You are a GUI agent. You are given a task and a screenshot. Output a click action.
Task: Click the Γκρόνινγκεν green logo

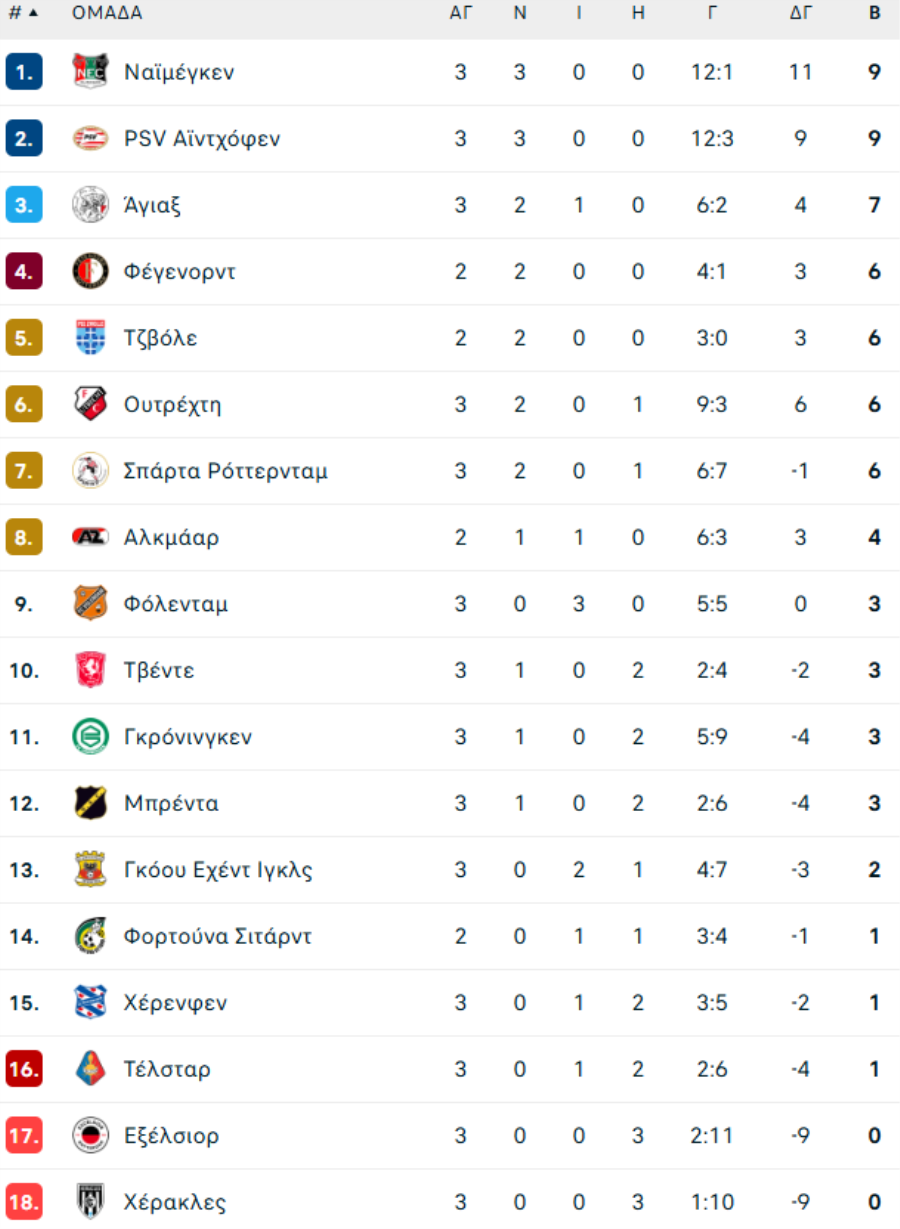pos(90,737)
